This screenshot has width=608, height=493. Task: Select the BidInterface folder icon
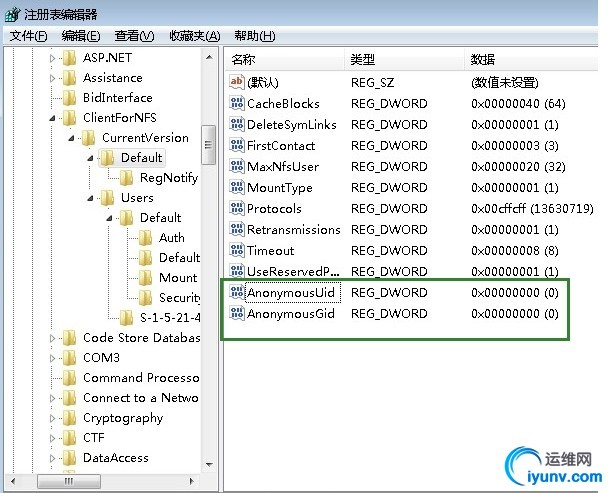click(70, 98)
